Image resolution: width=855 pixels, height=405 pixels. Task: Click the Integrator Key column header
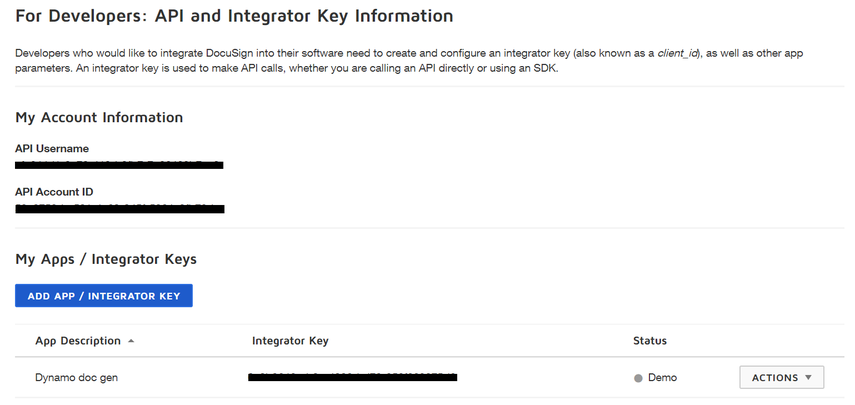(290, 341)
